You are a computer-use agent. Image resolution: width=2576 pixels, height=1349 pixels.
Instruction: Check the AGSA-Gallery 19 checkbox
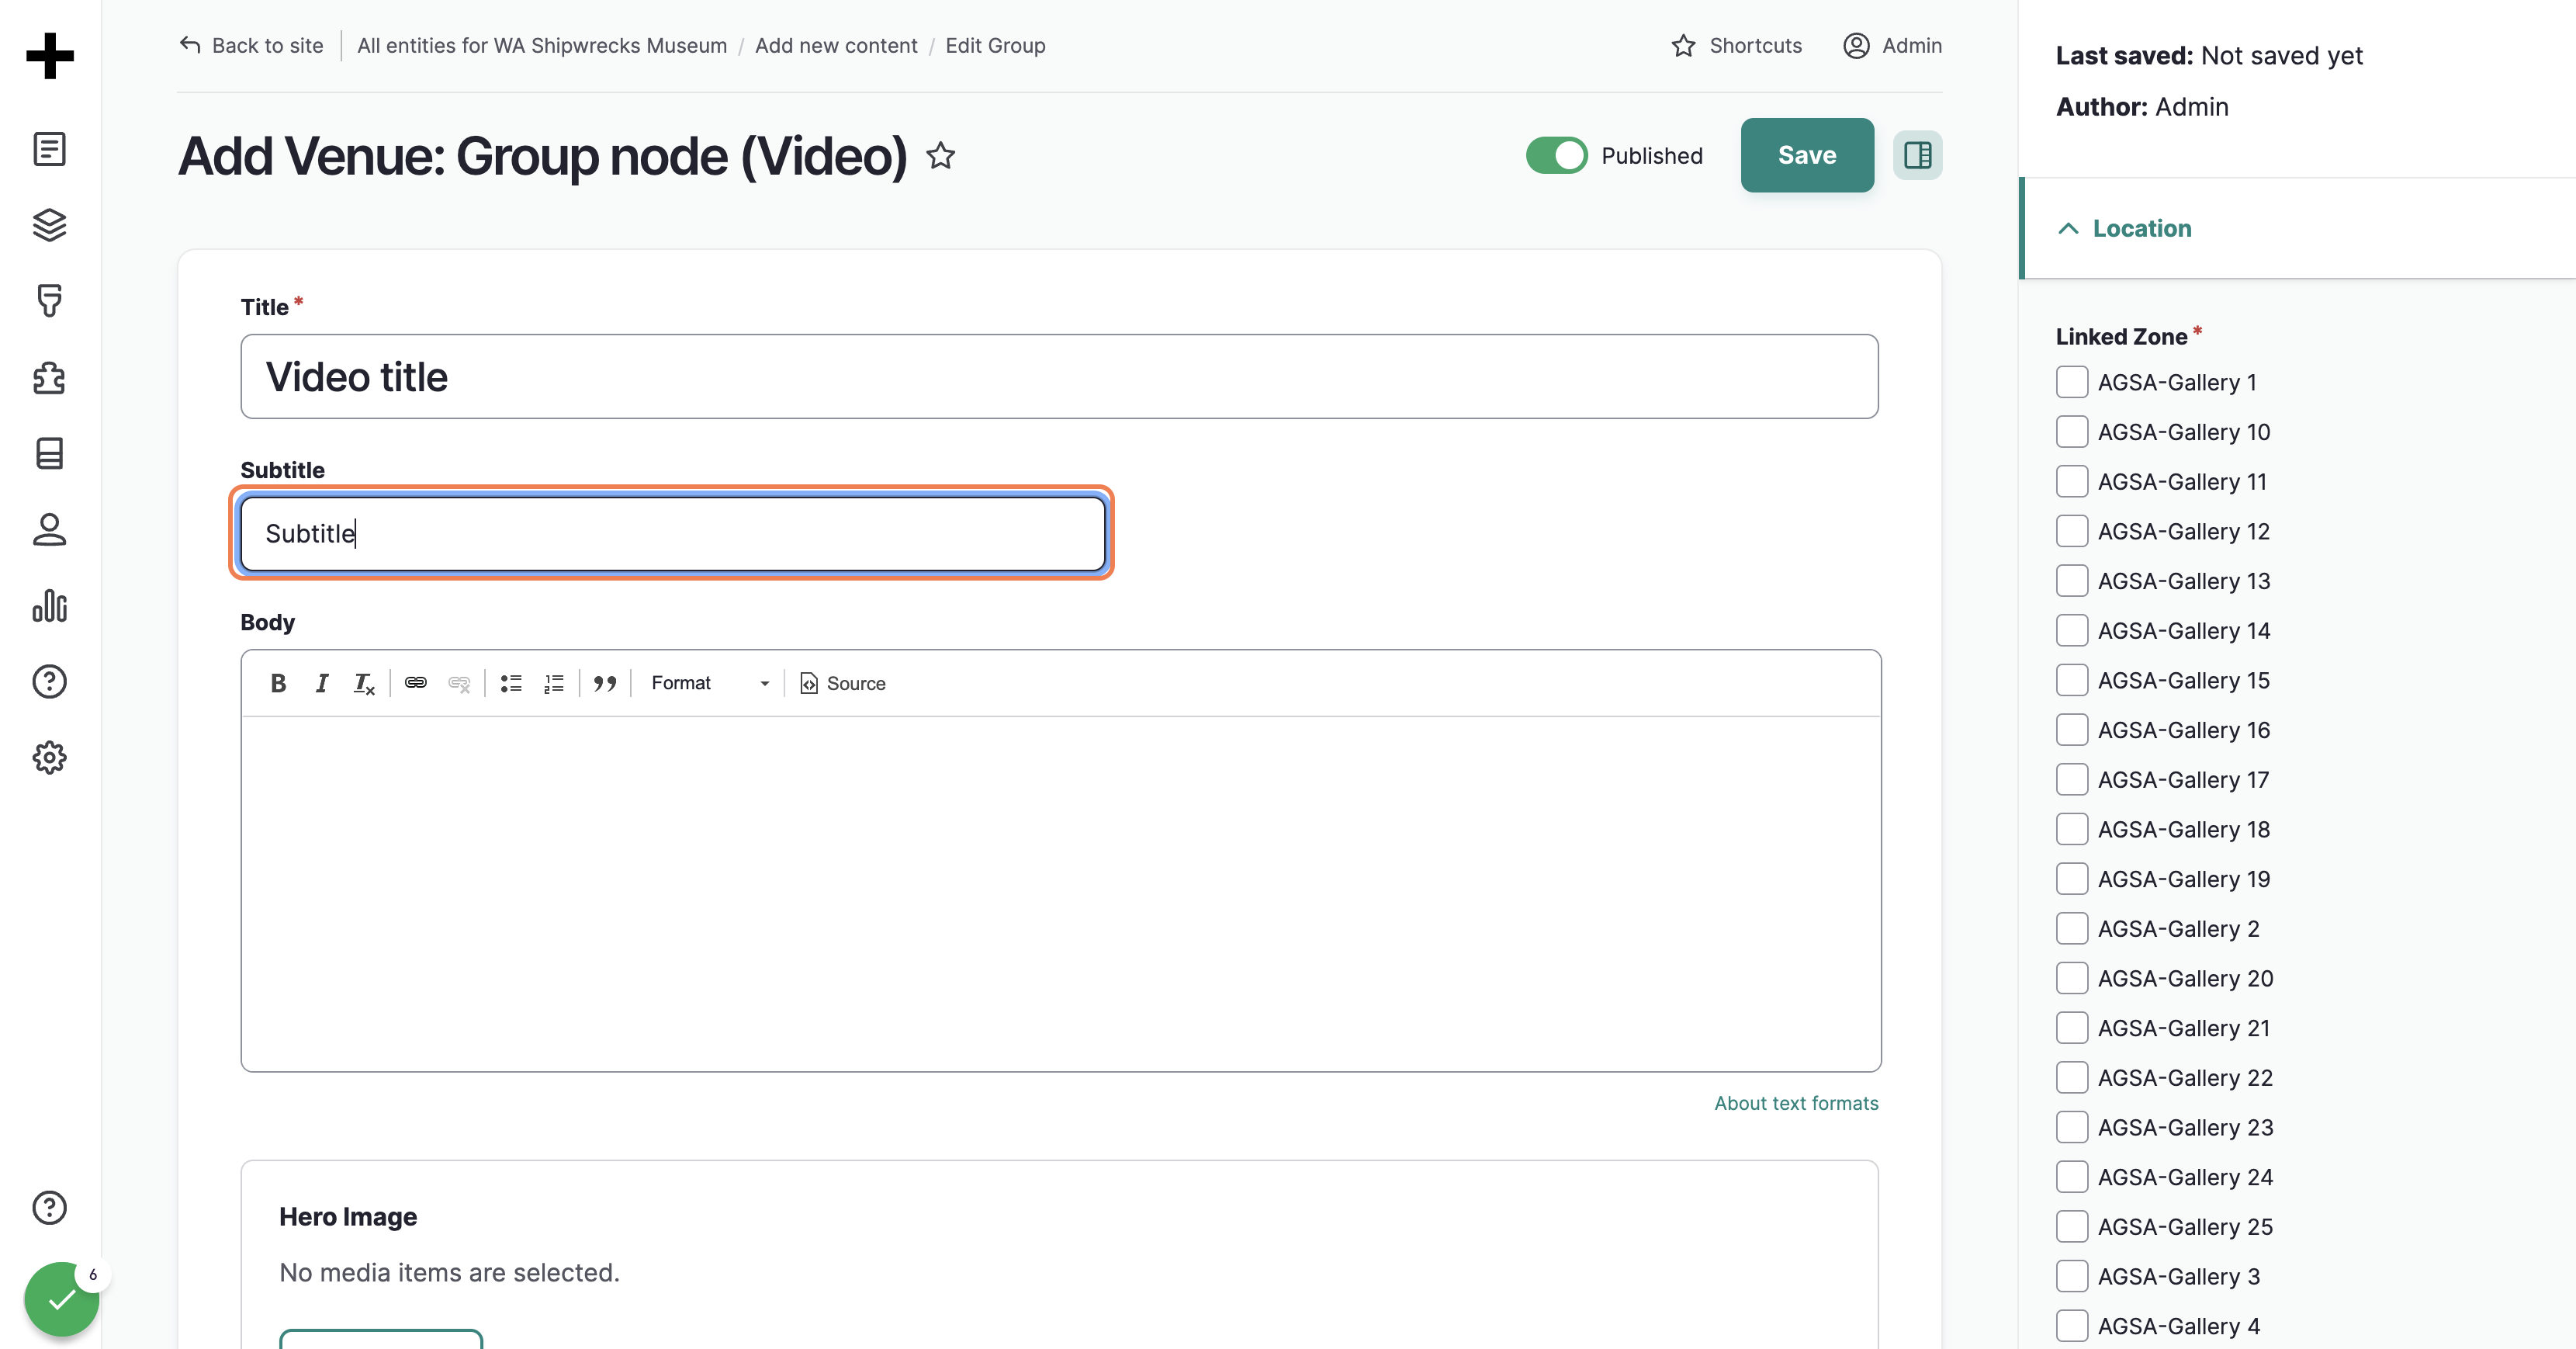(x=2072, y=879)
